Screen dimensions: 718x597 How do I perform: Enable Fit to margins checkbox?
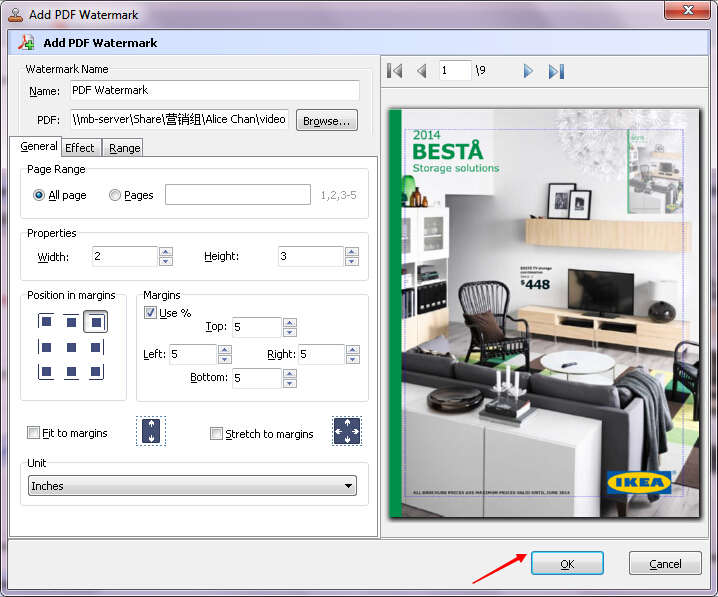click(33, 433)
